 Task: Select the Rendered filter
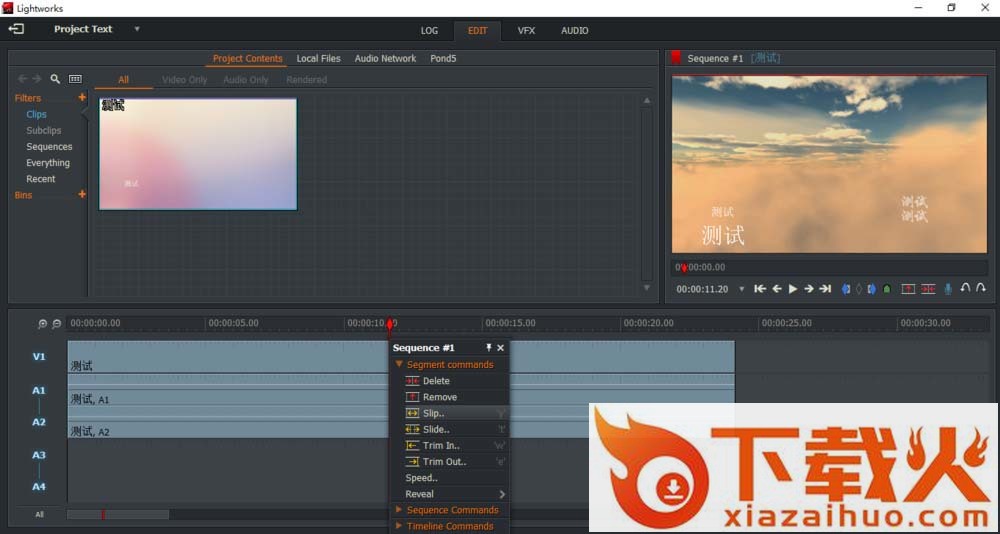[306, 80]
